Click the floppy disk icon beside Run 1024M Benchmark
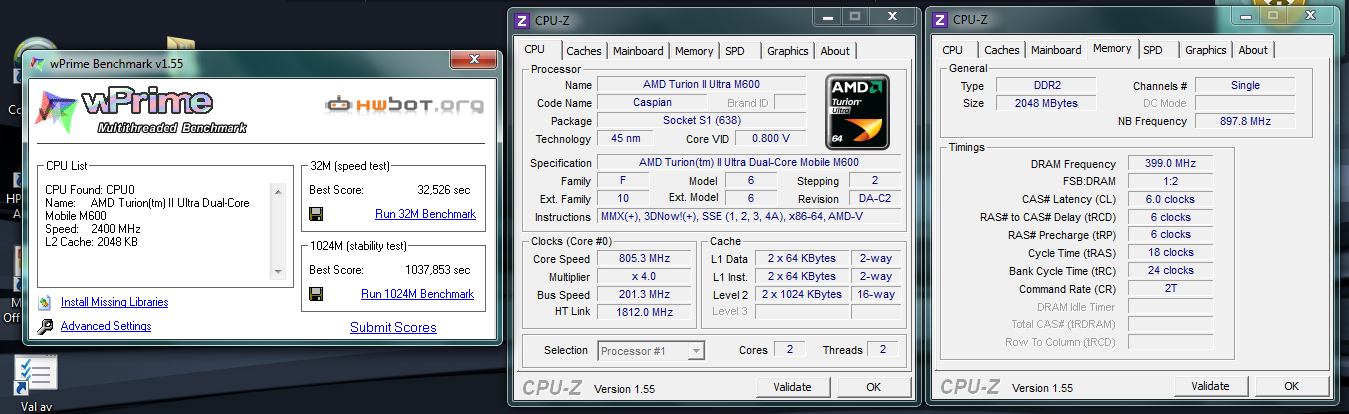 pyautogui.click(x=316, y=294)
